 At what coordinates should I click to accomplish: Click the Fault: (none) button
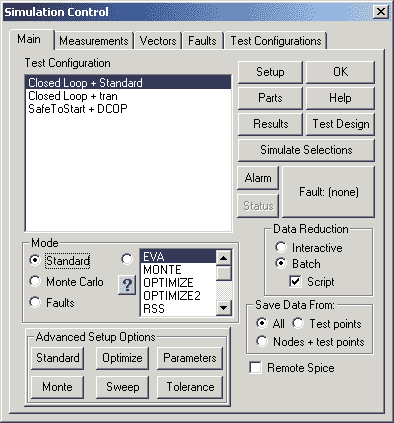(329, 192)
